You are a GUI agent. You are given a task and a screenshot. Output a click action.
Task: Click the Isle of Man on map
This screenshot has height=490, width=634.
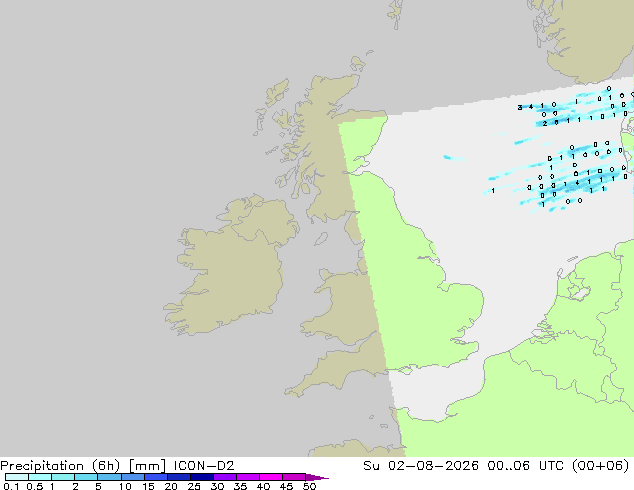(x=321, y=239)
